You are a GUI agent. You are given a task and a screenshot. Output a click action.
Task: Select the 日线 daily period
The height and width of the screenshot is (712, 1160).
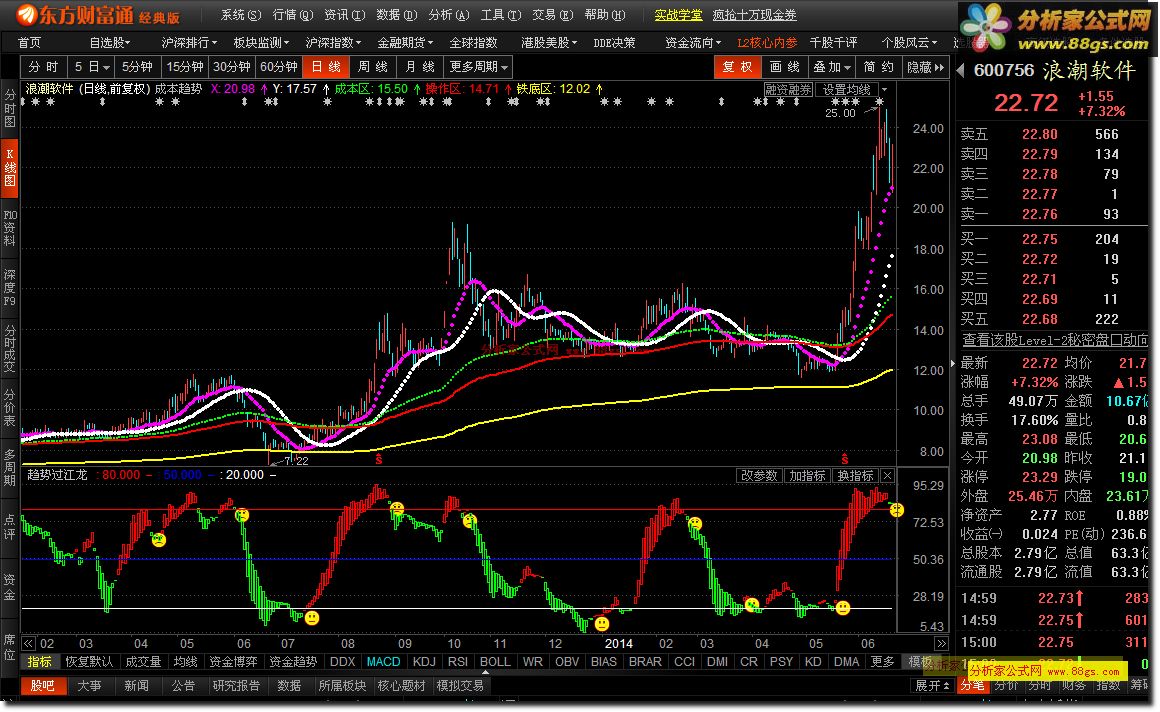point(326,67)
